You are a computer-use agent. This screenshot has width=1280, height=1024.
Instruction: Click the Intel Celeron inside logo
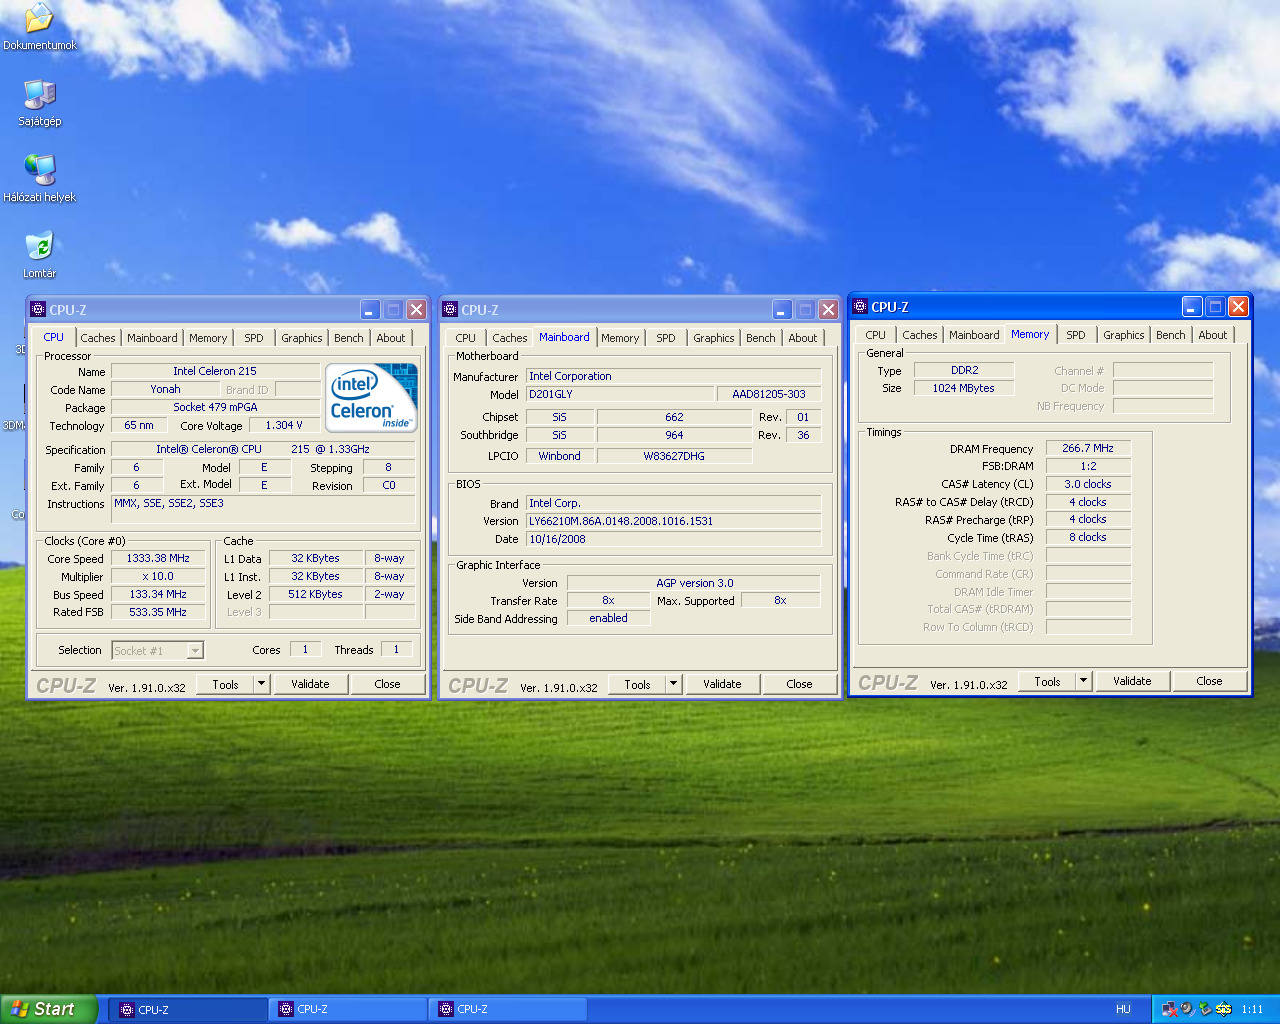371,397
